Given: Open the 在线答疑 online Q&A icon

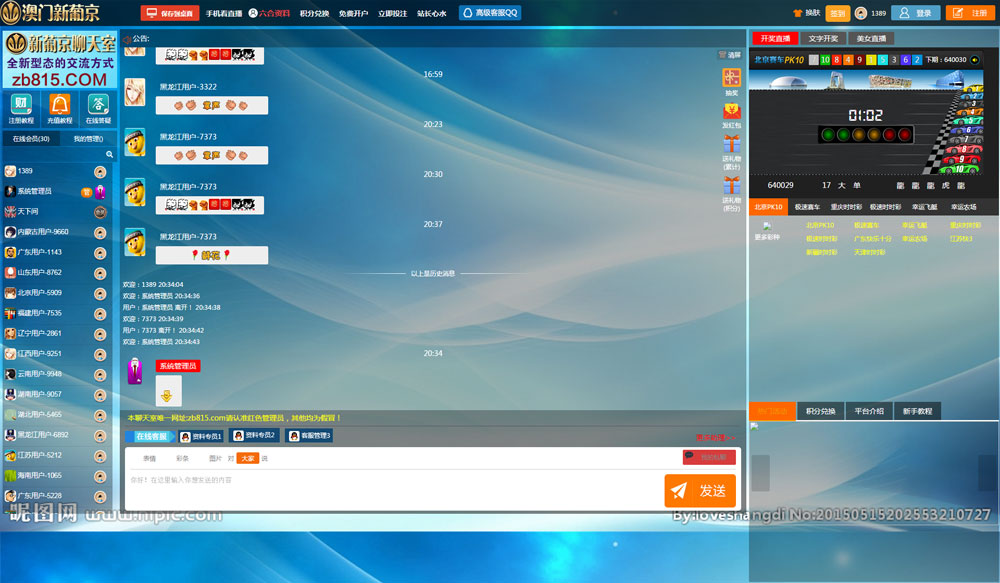Looking at the screenshot, I should point(98,104).
